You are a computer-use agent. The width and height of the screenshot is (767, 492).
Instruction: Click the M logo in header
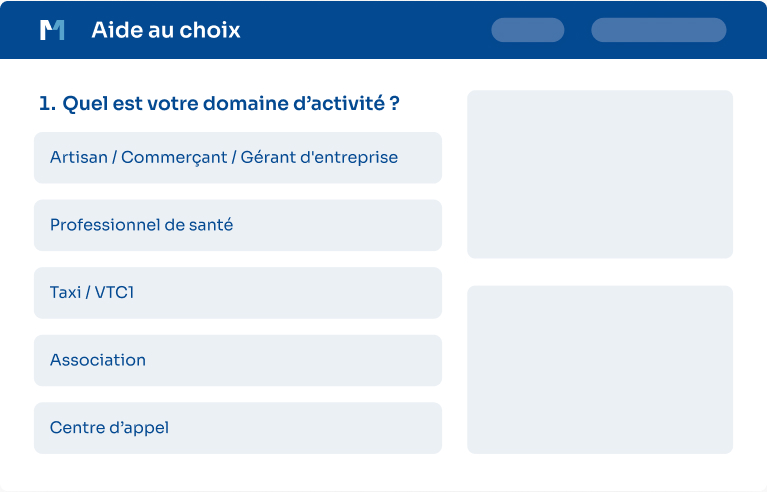52,30
